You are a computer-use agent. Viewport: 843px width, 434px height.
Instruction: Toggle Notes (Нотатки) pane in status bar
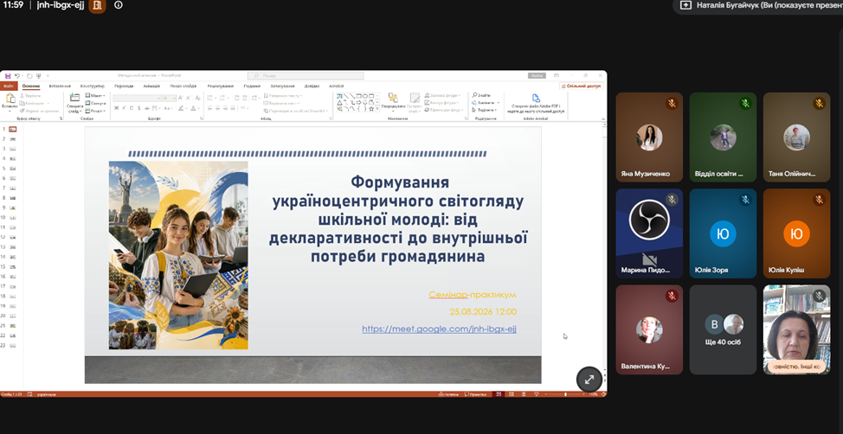tap(448, 394)
